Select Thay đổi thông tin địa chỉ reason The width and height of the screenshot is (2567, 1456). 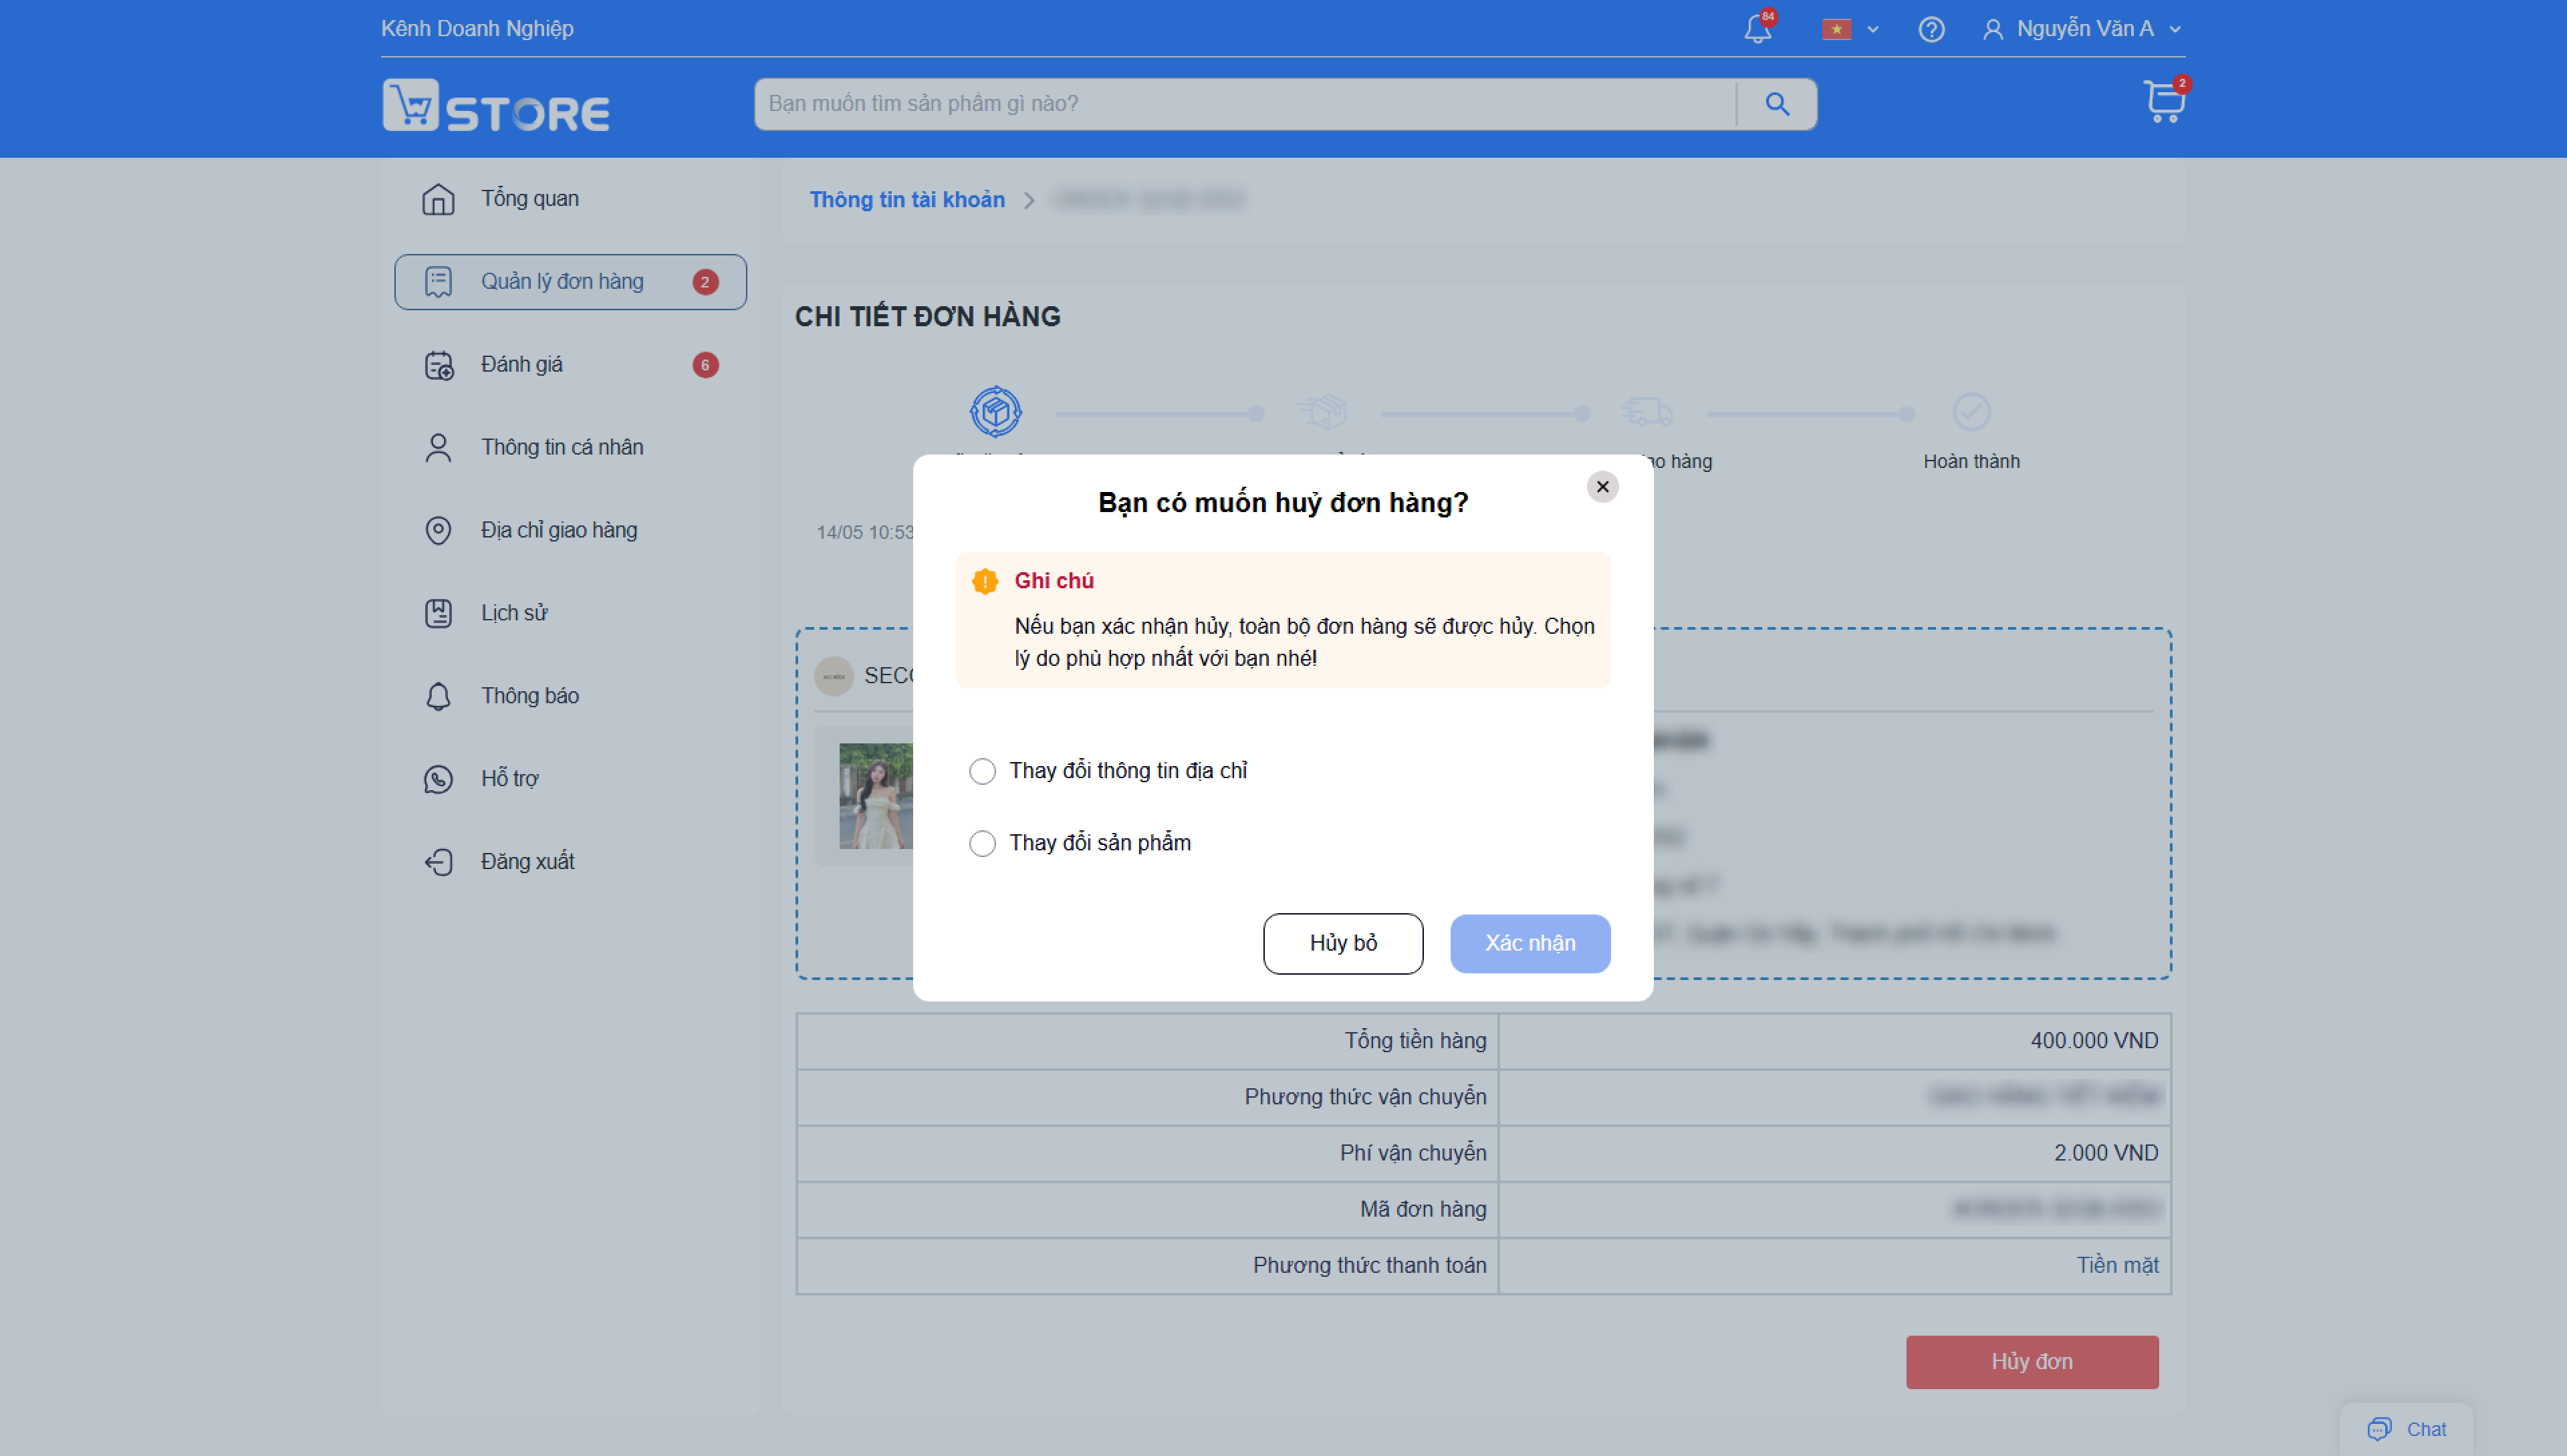point(1108,771)
